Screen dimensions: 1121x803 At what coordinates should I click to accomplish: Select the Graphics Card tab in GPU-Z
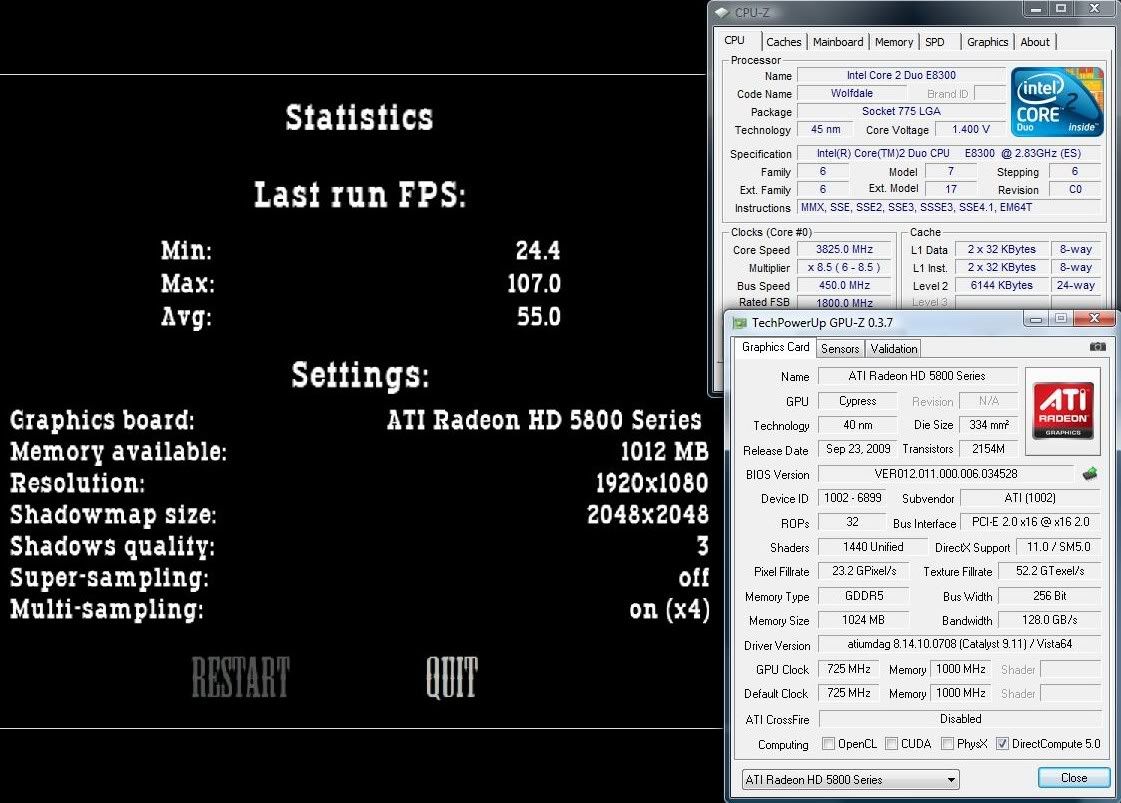coord(776,348)
